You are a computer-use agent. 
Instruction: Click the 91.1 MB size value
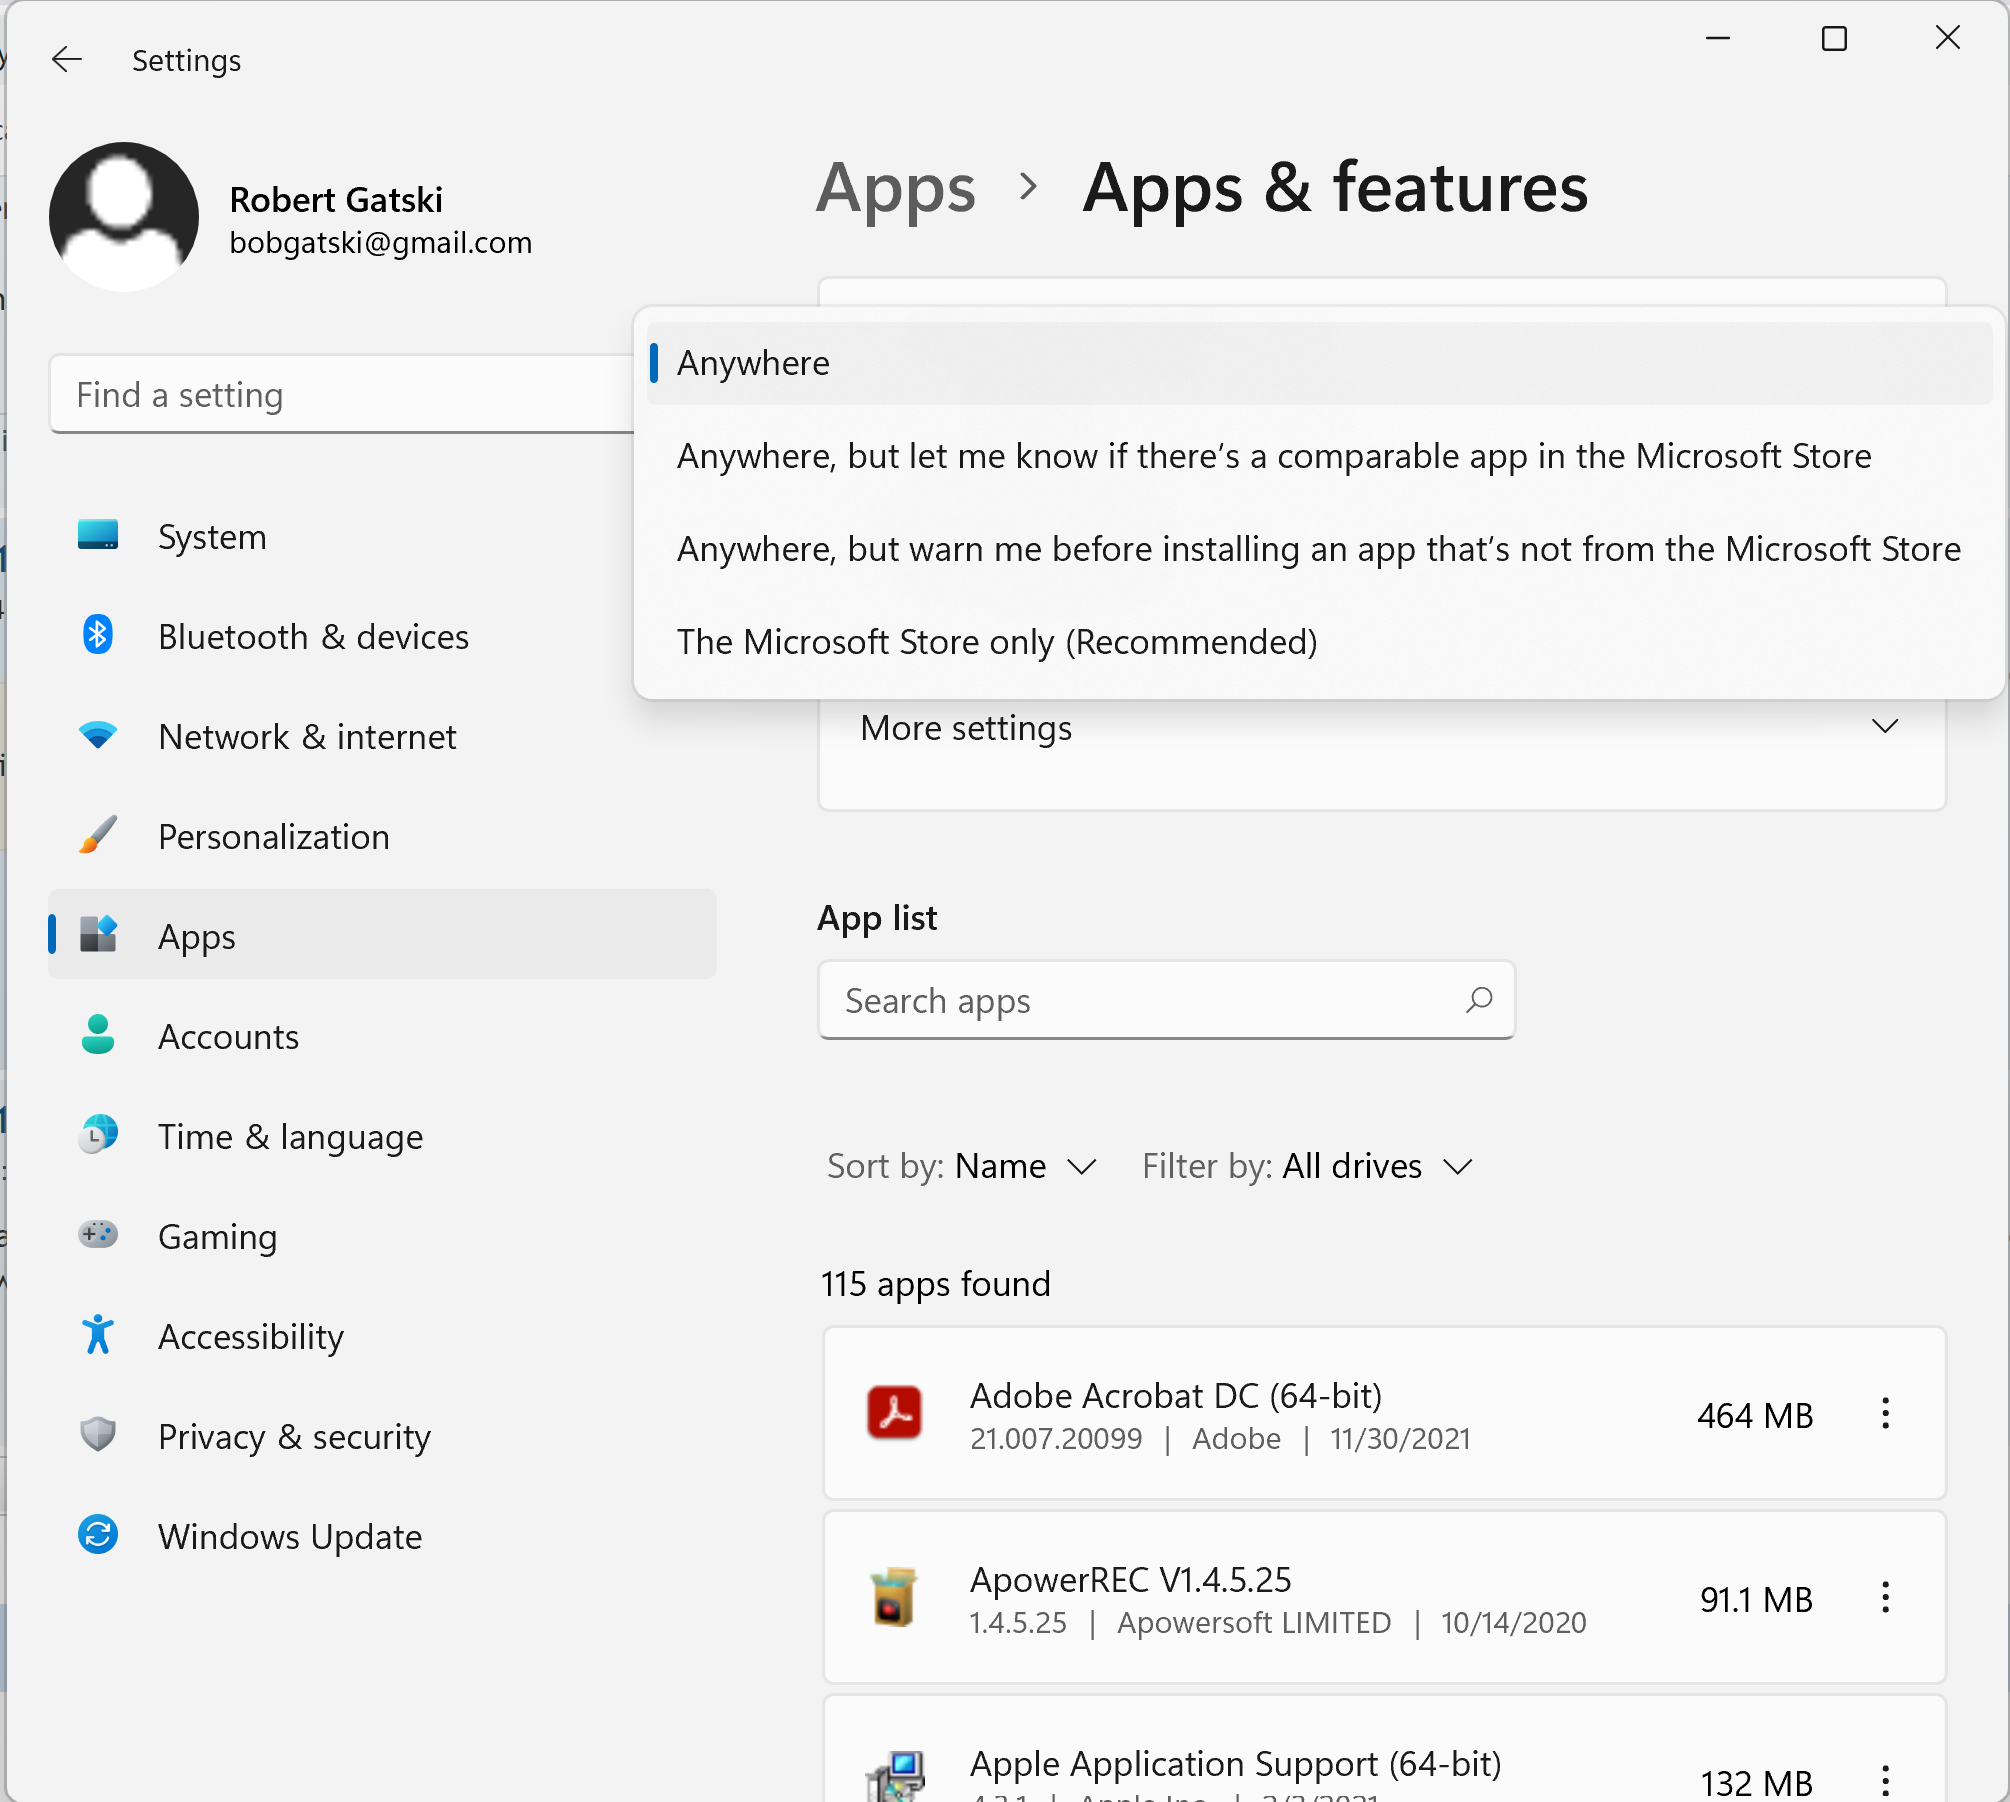[1756, 1600]
